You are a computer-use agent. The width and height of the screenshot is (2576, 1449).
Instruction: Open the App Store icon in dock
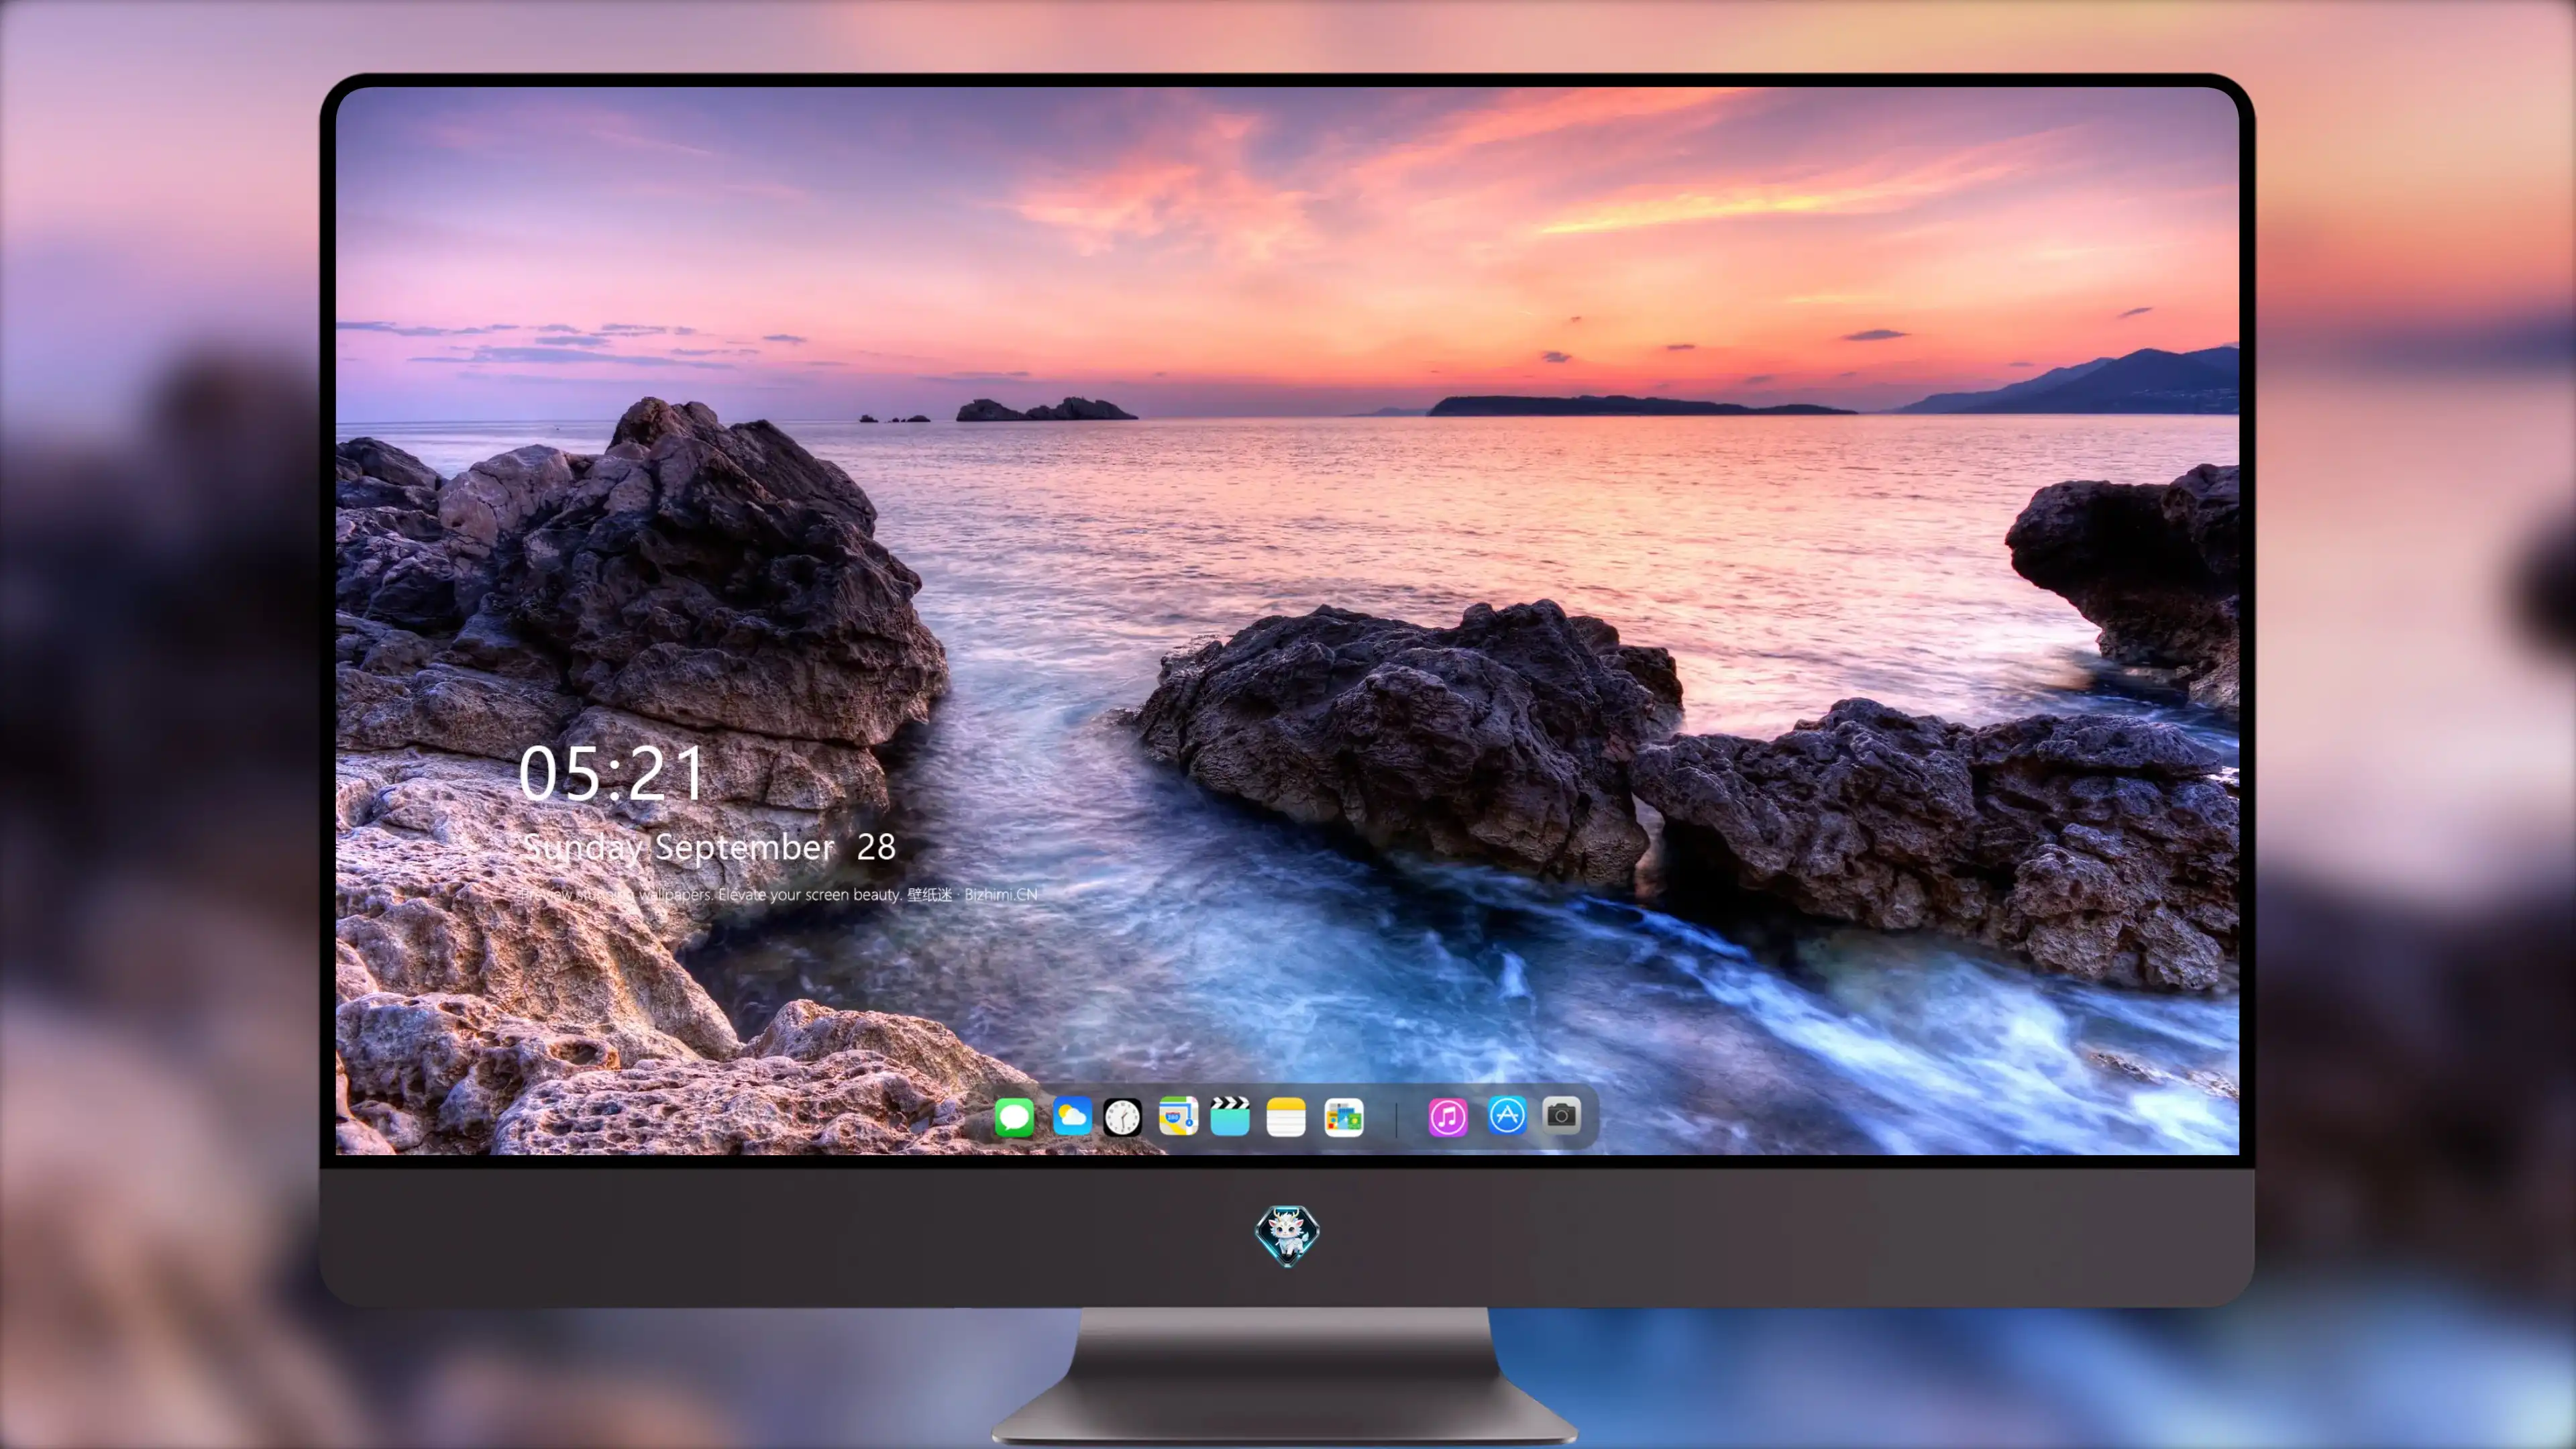point(1507,1115)
